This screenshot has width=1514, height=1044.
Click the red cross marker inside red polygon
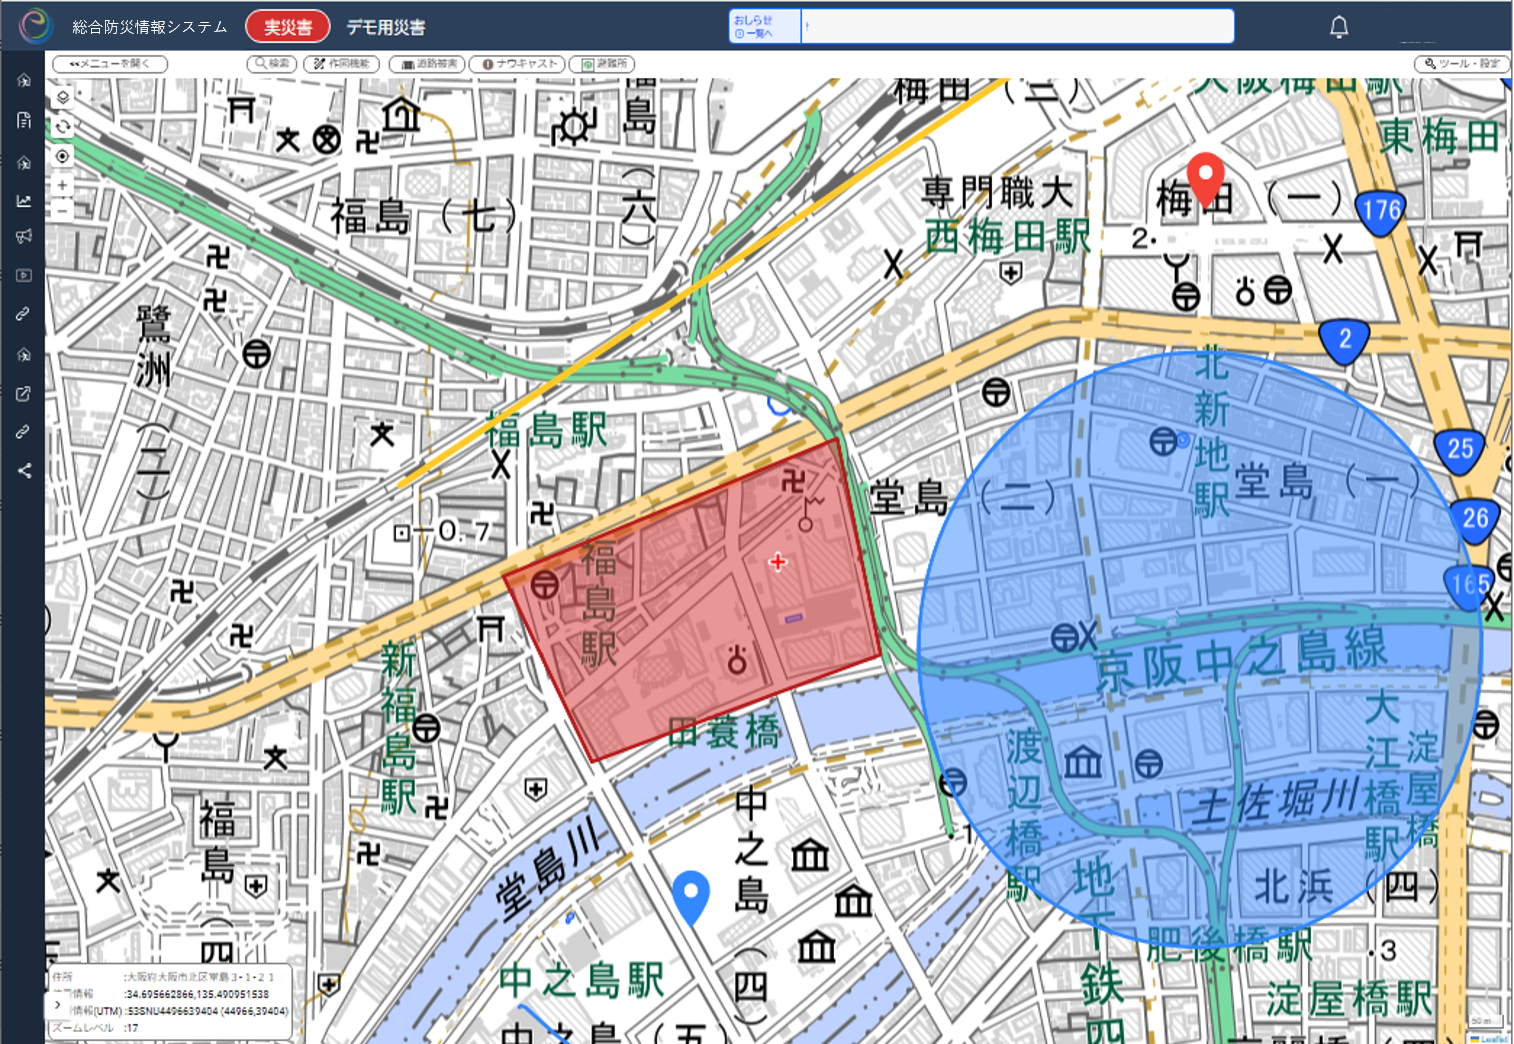(x=777, y=562)
